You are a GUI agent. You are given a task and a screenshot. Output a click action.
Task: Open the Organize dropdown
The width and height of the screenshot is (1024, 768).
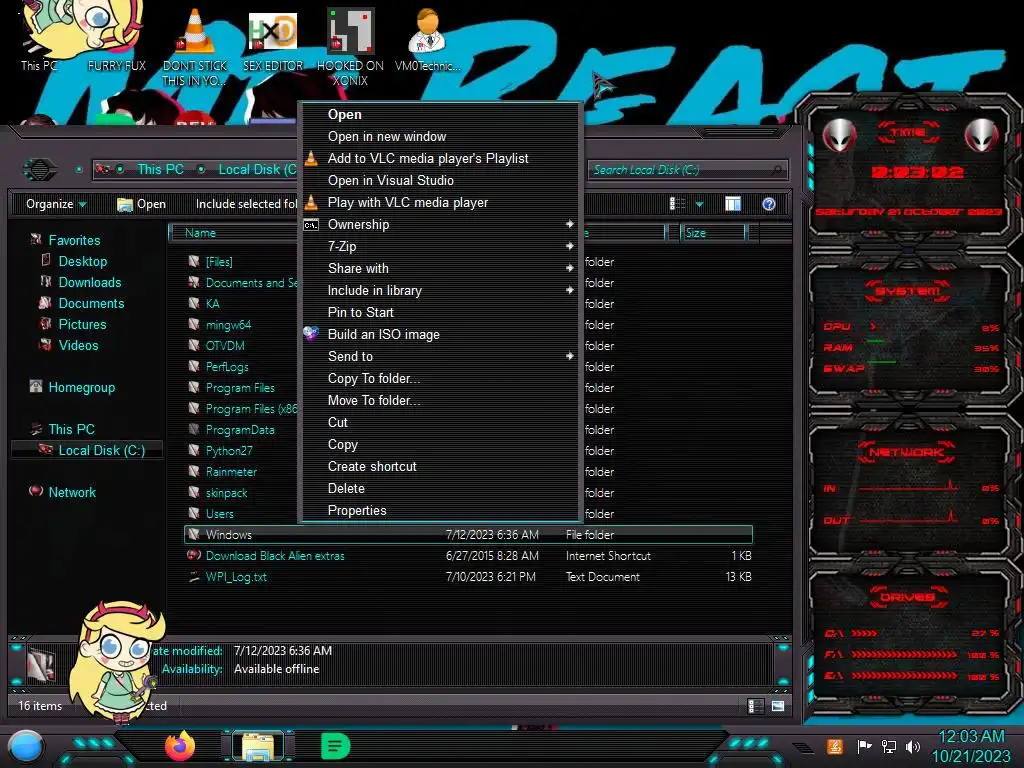pos(56,204)
